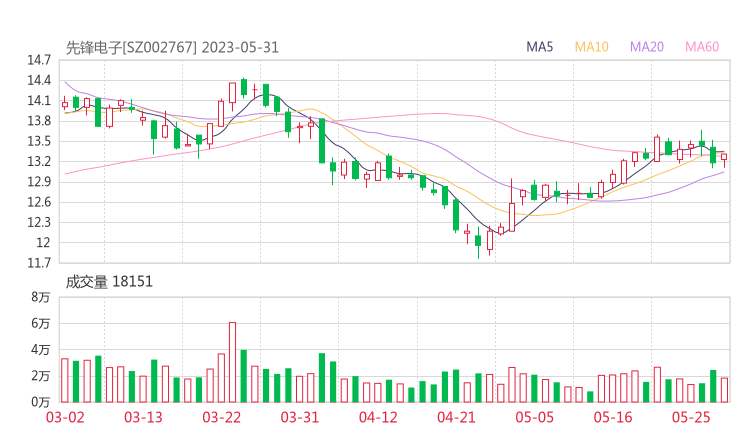Click the tallest red volume bar above 6万
The image size is (740, 440).
[232, 362]
